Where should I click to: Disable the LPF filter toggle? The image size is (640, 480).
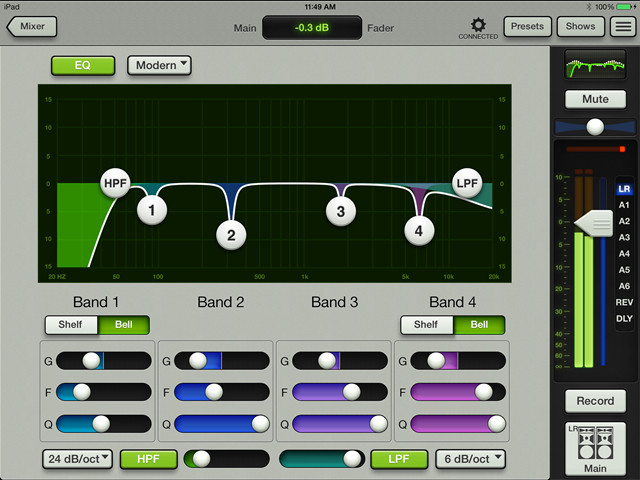[x=392, y=459]
